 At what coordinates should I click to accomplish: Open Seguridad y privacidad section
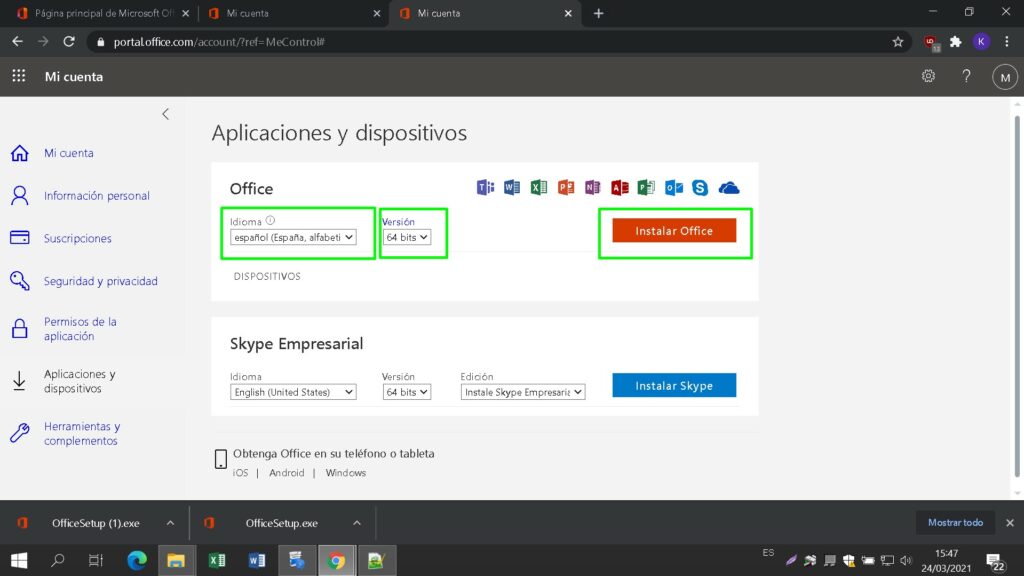100,281
